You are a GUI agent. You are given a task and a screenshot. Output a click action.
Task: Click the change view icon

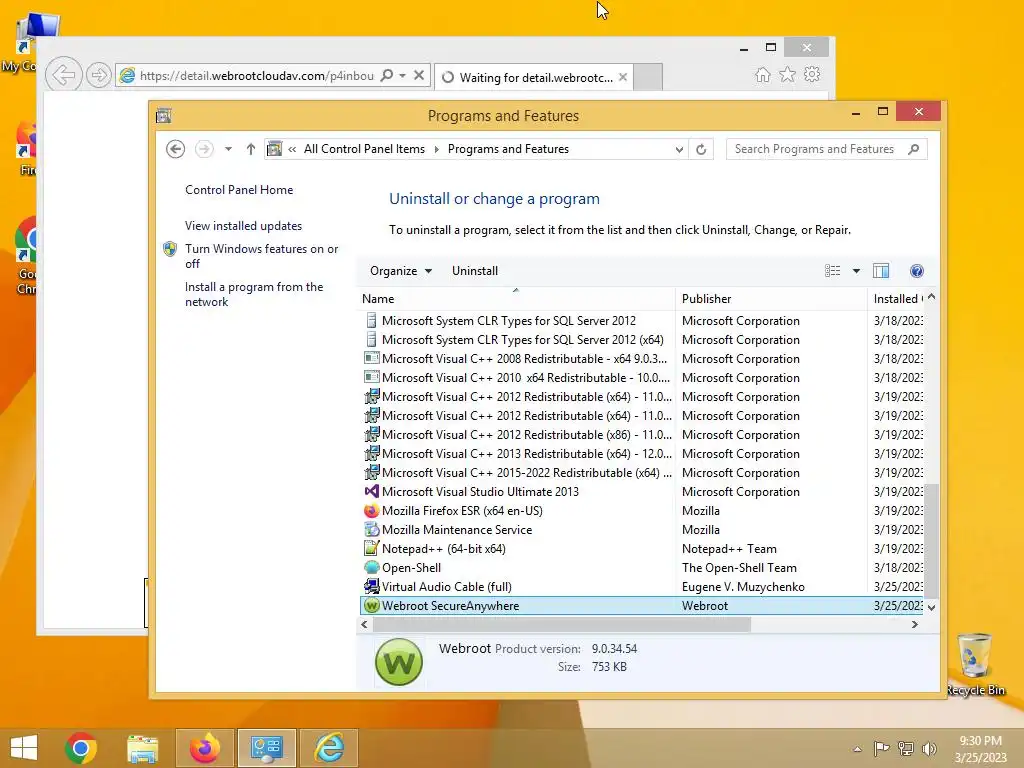point(832,271)
